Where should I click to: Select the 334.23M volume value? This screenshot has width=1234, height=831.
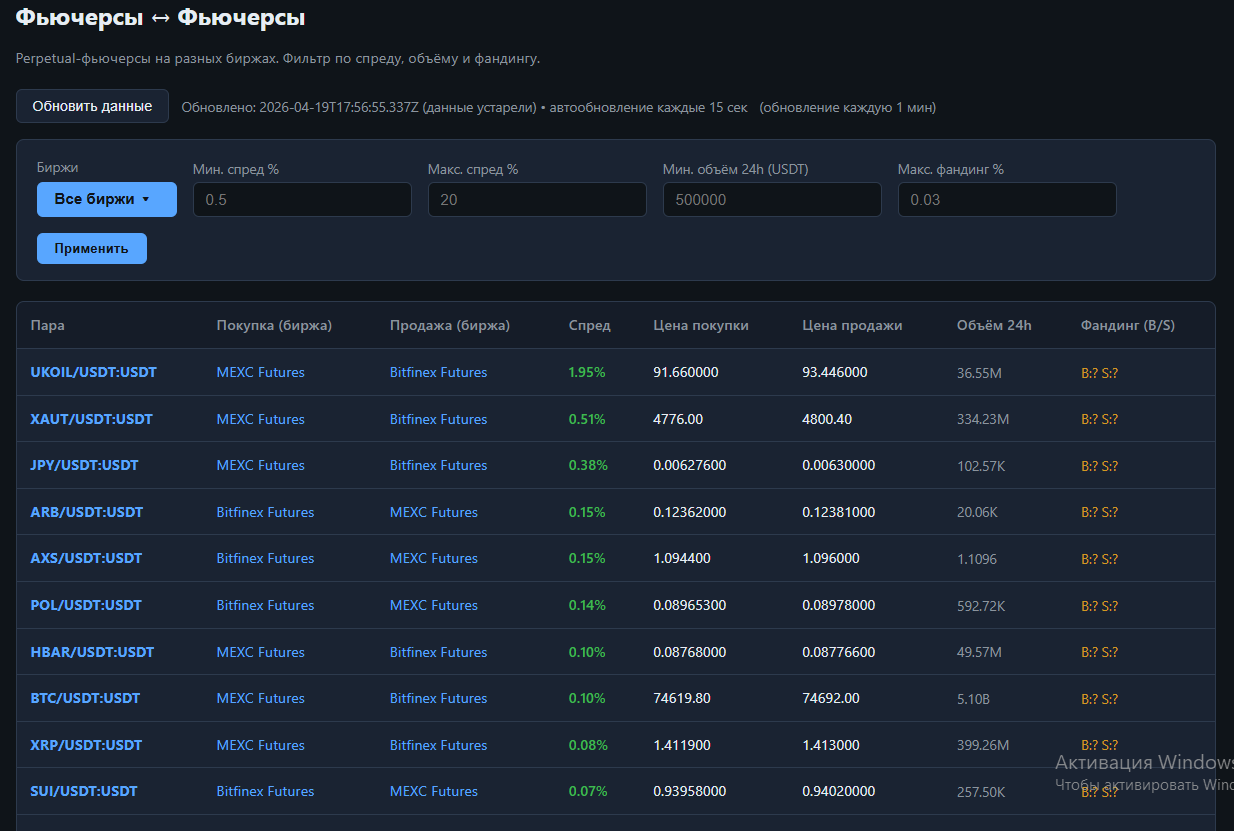tap(983, 419)
